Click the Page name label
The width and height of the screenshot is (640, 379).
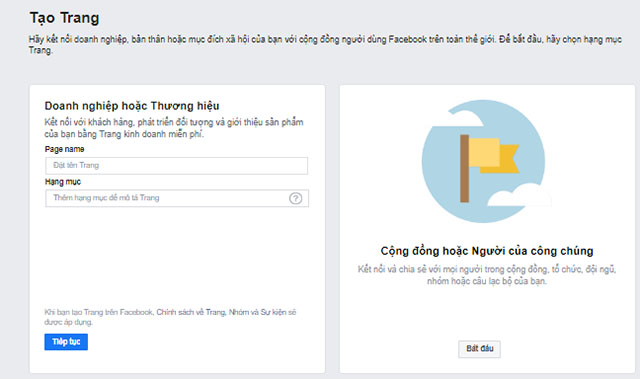point(64,149)
